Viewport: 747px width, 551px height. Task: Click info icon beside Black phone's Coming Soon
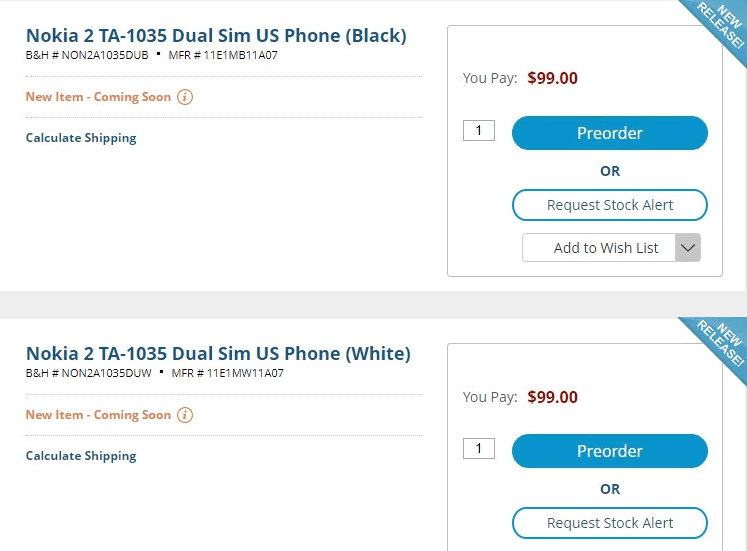pos(185,97)
